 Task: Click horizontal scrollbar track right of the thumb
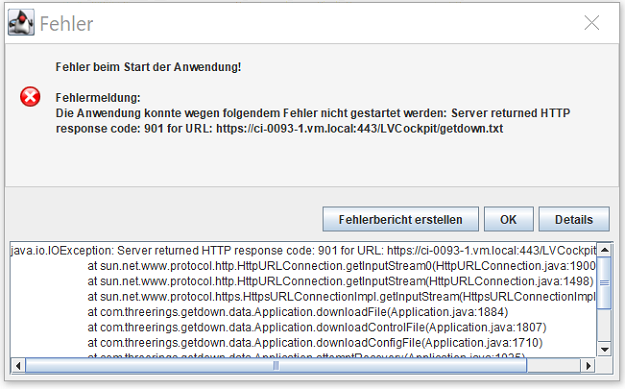click(x=554, y=365)
